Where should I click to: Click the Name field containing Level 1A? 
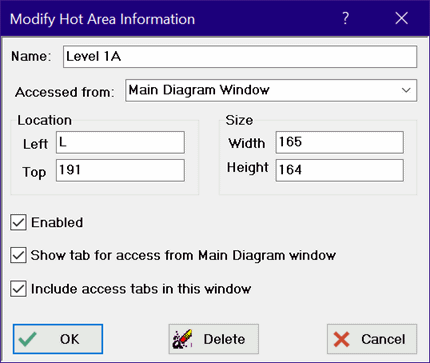coord(240,57)
